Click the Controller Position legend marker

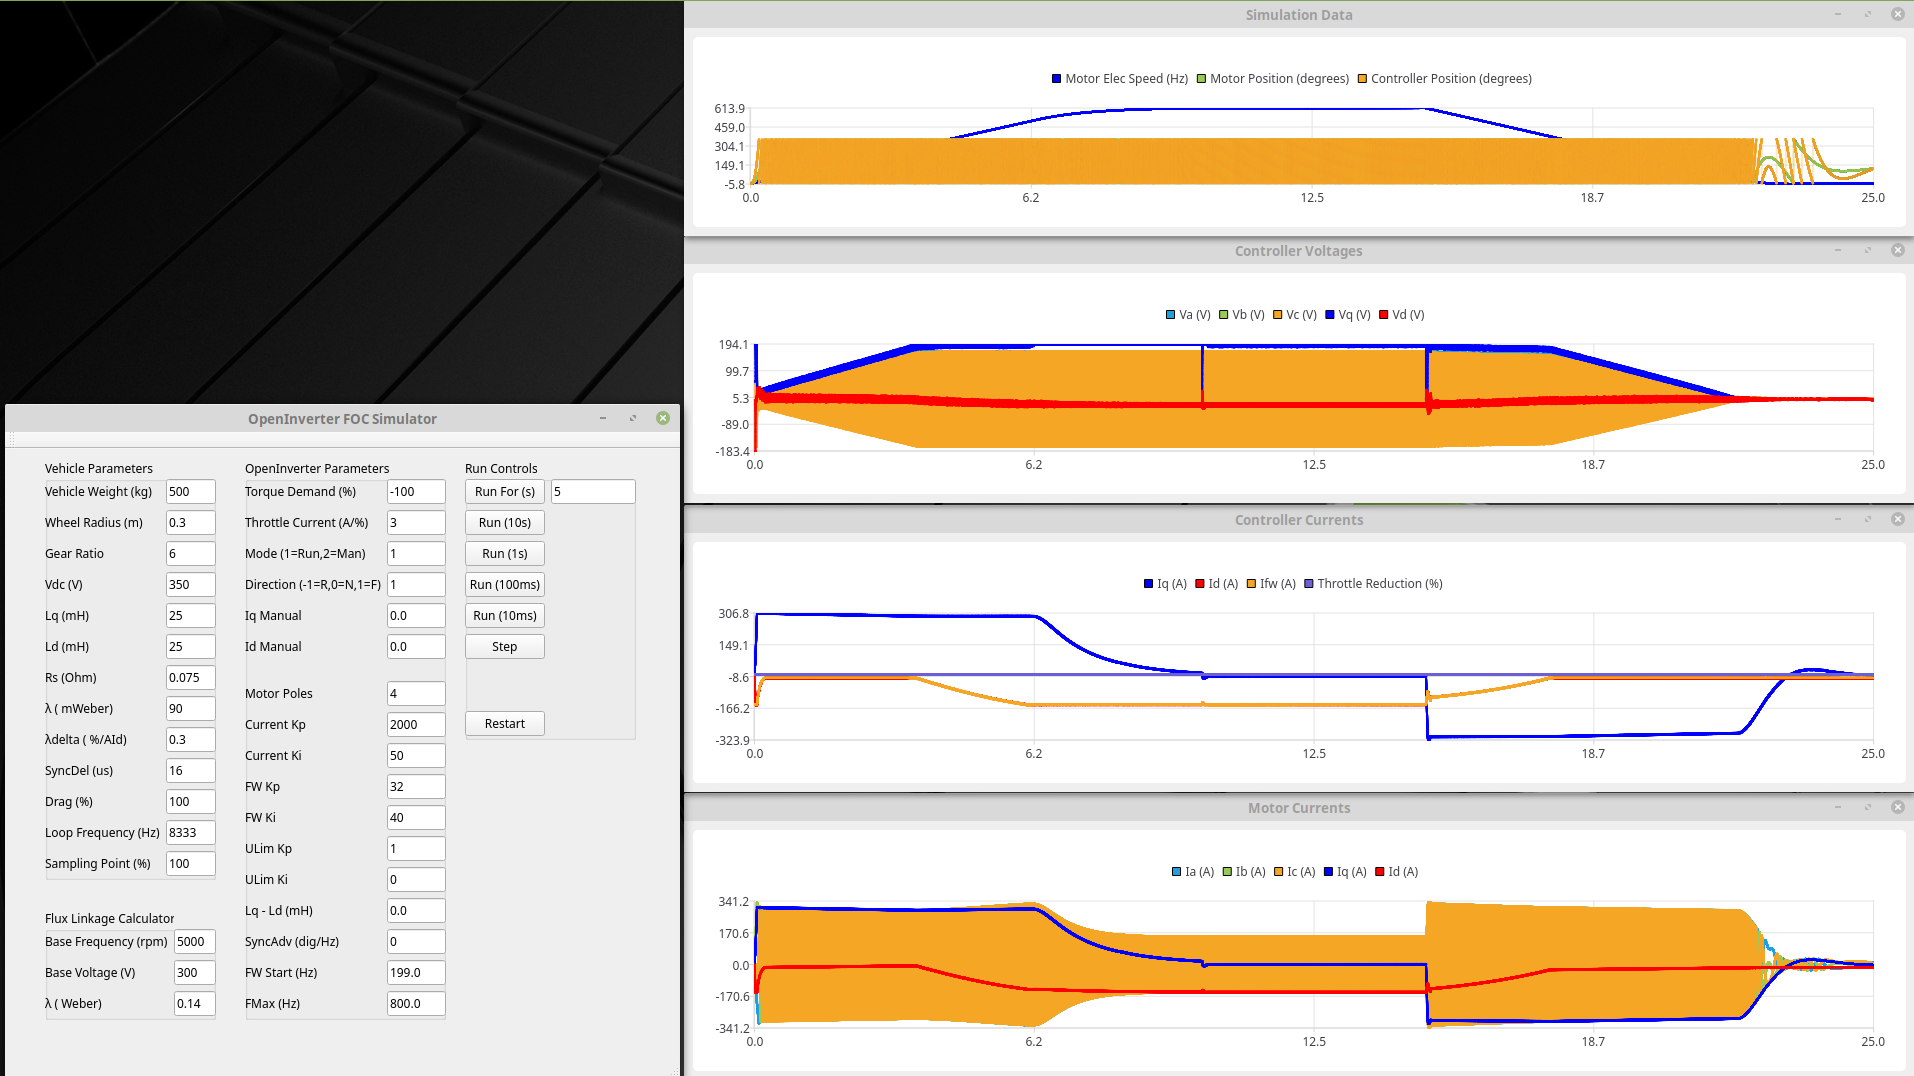click(1362, 79)
